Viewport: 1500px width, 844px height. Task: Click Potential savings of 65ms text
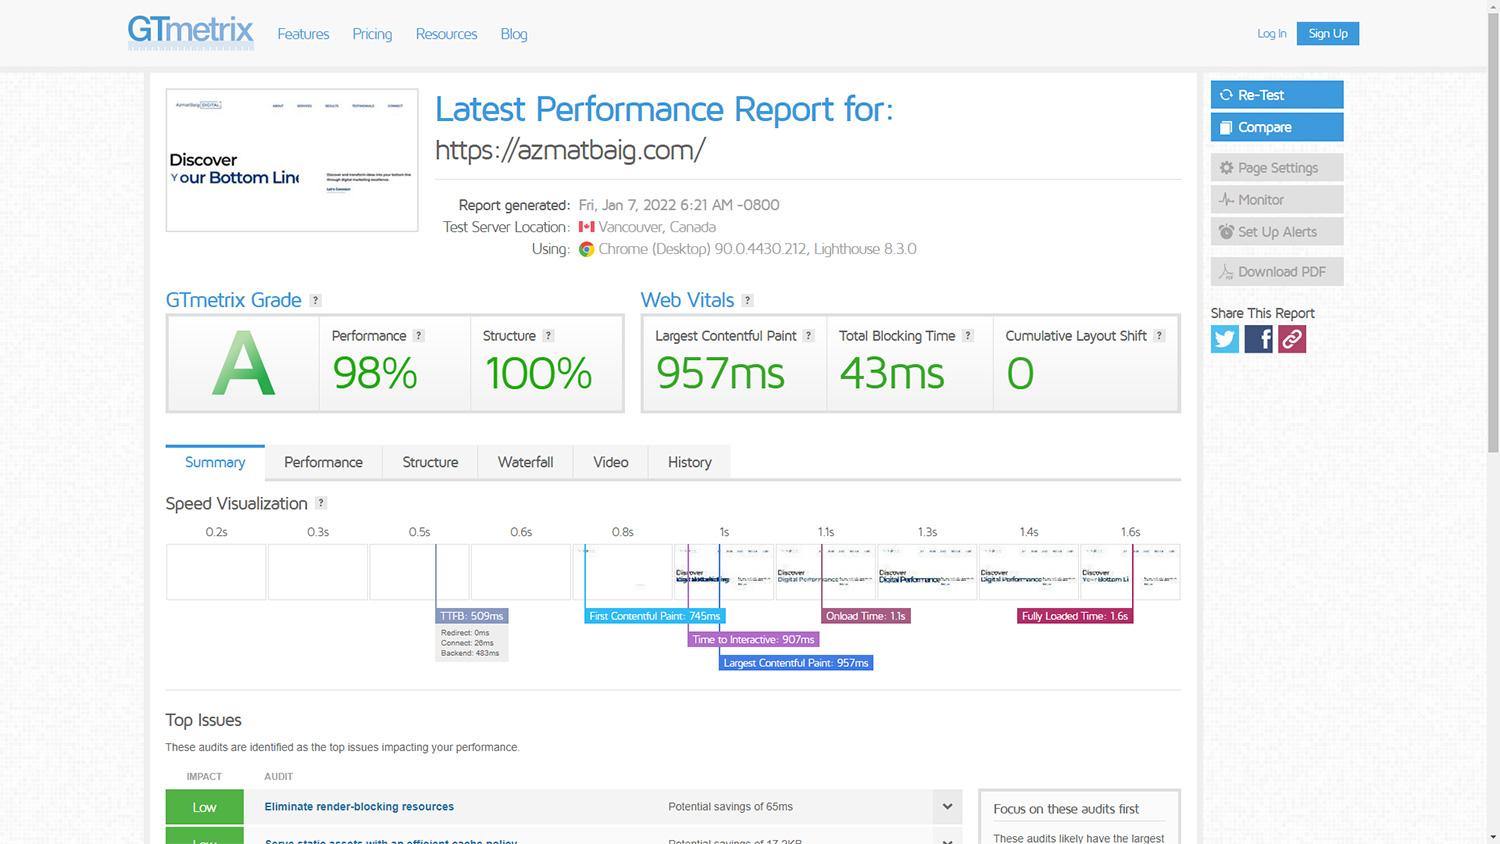coord(730,807)
